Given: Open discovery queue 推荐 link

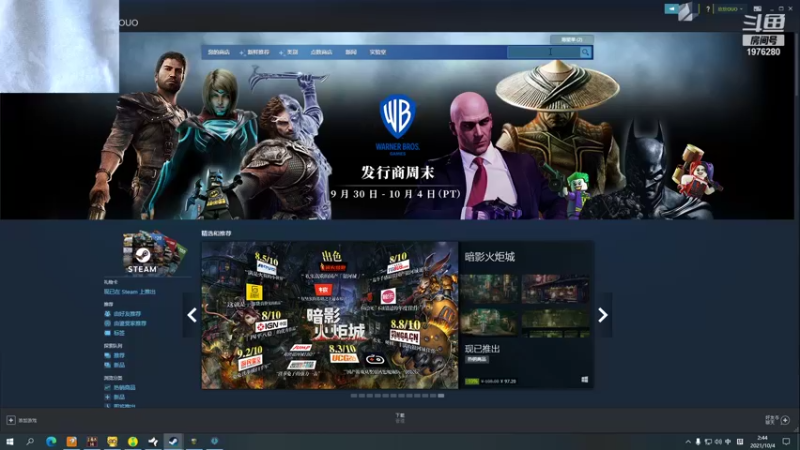Looking at the screenshot, I should [x=119, y=355].
